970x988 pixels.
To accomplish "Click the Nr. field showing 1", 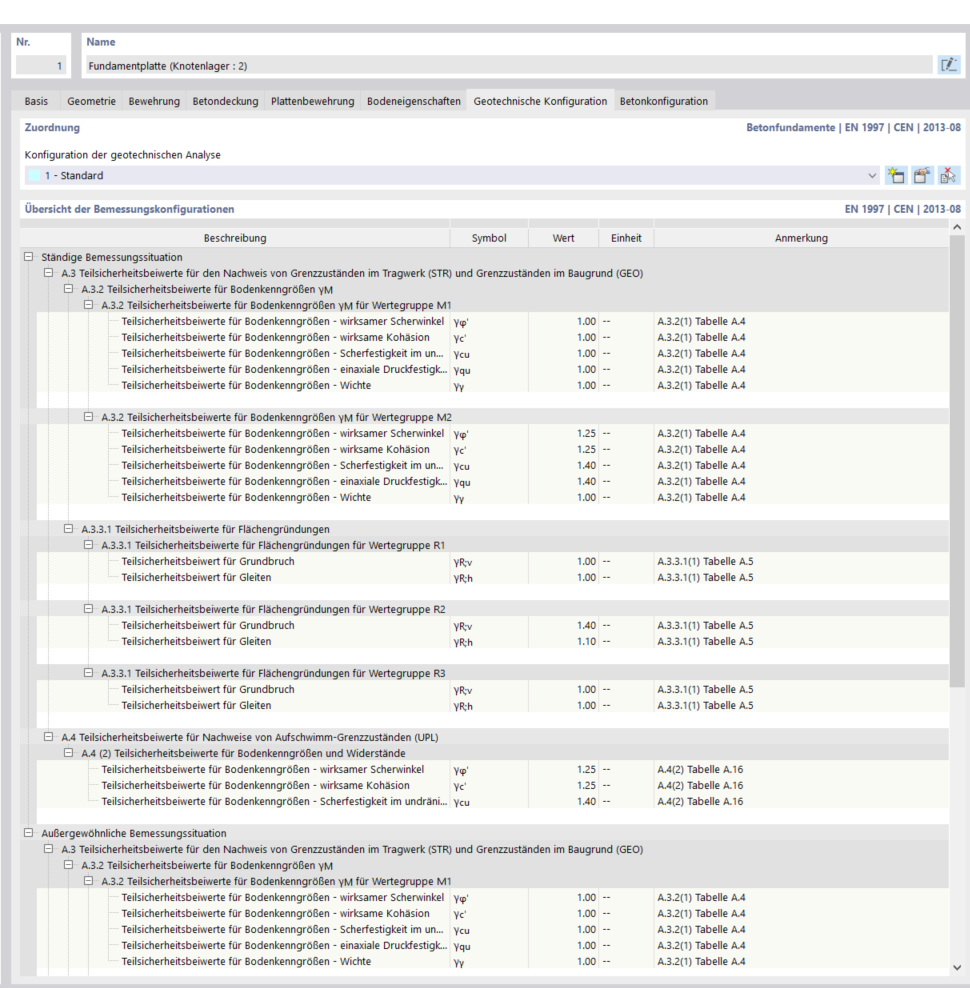I will tap(40, 66).
